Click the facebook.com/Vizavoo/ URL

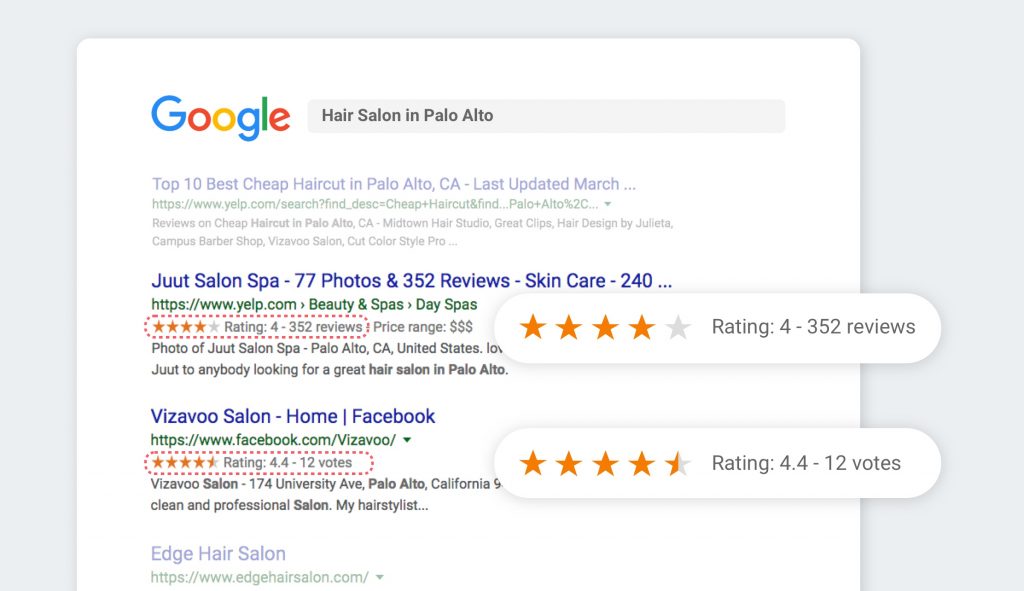[273, 440]
